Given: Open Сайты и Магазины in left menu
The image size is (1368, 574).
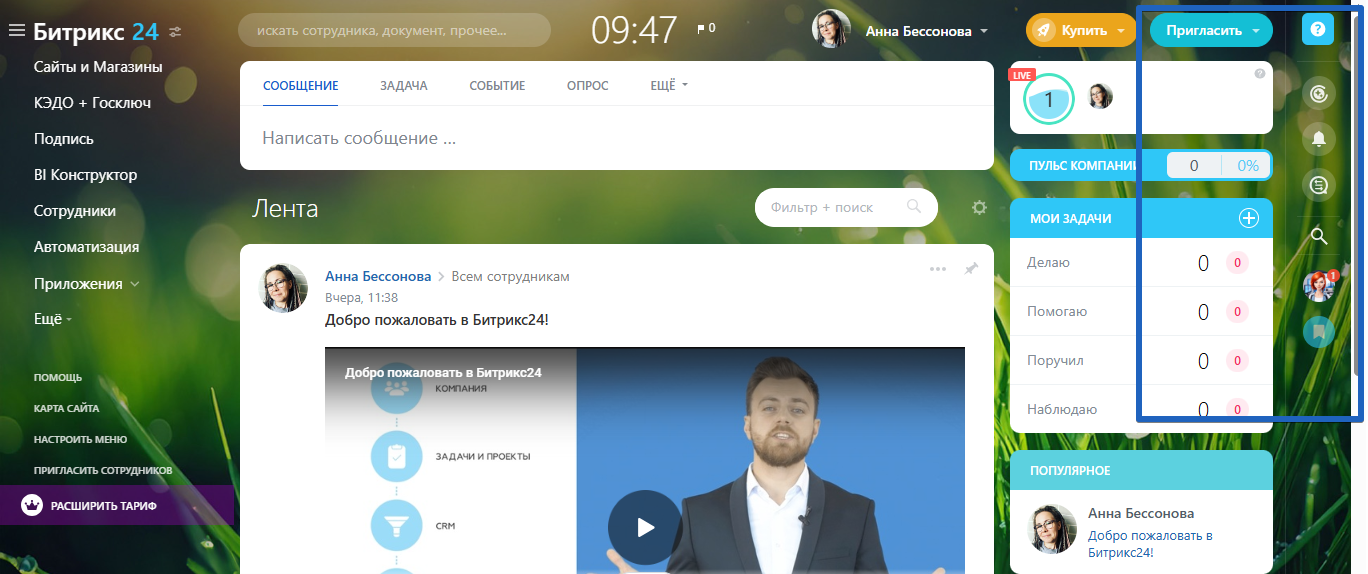Looking at the screenshot, I should tap(98, 67).
